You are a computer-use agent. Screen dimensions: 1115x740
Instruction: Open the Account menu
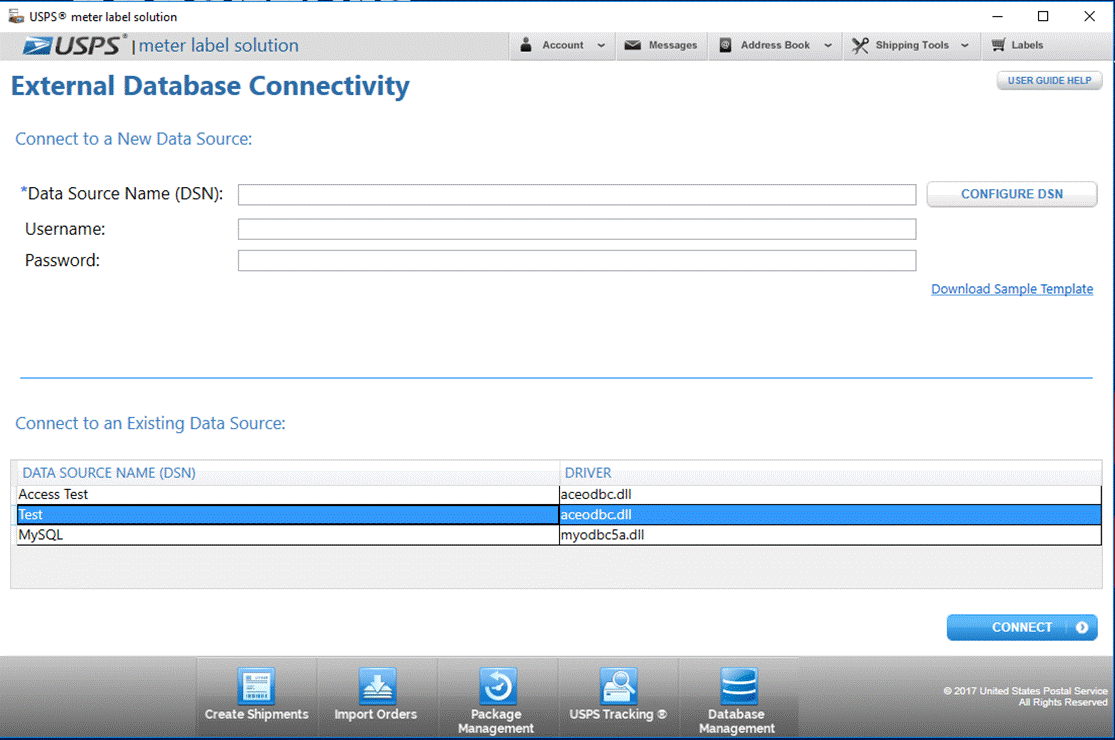coord(562,45)
